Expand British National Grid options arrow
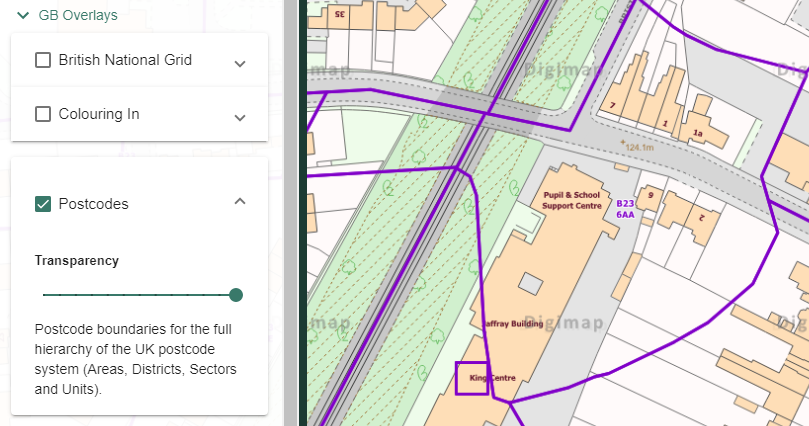 tap(240, 63)
